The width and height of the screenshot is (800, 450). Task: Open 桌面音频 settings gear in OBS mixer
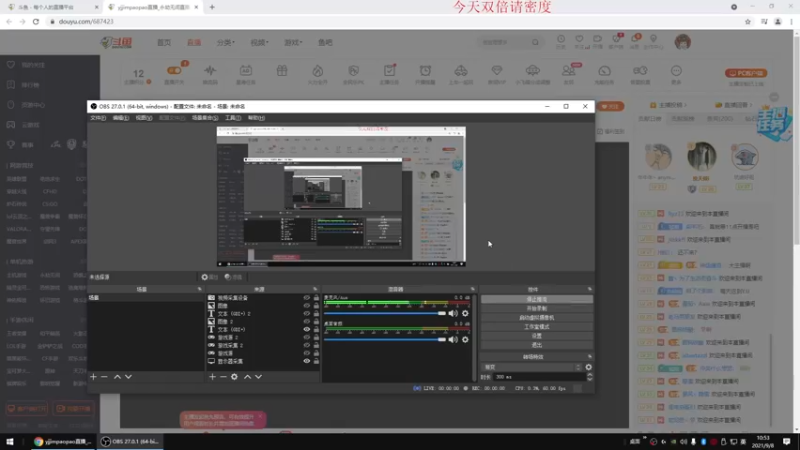coord(465,339)
